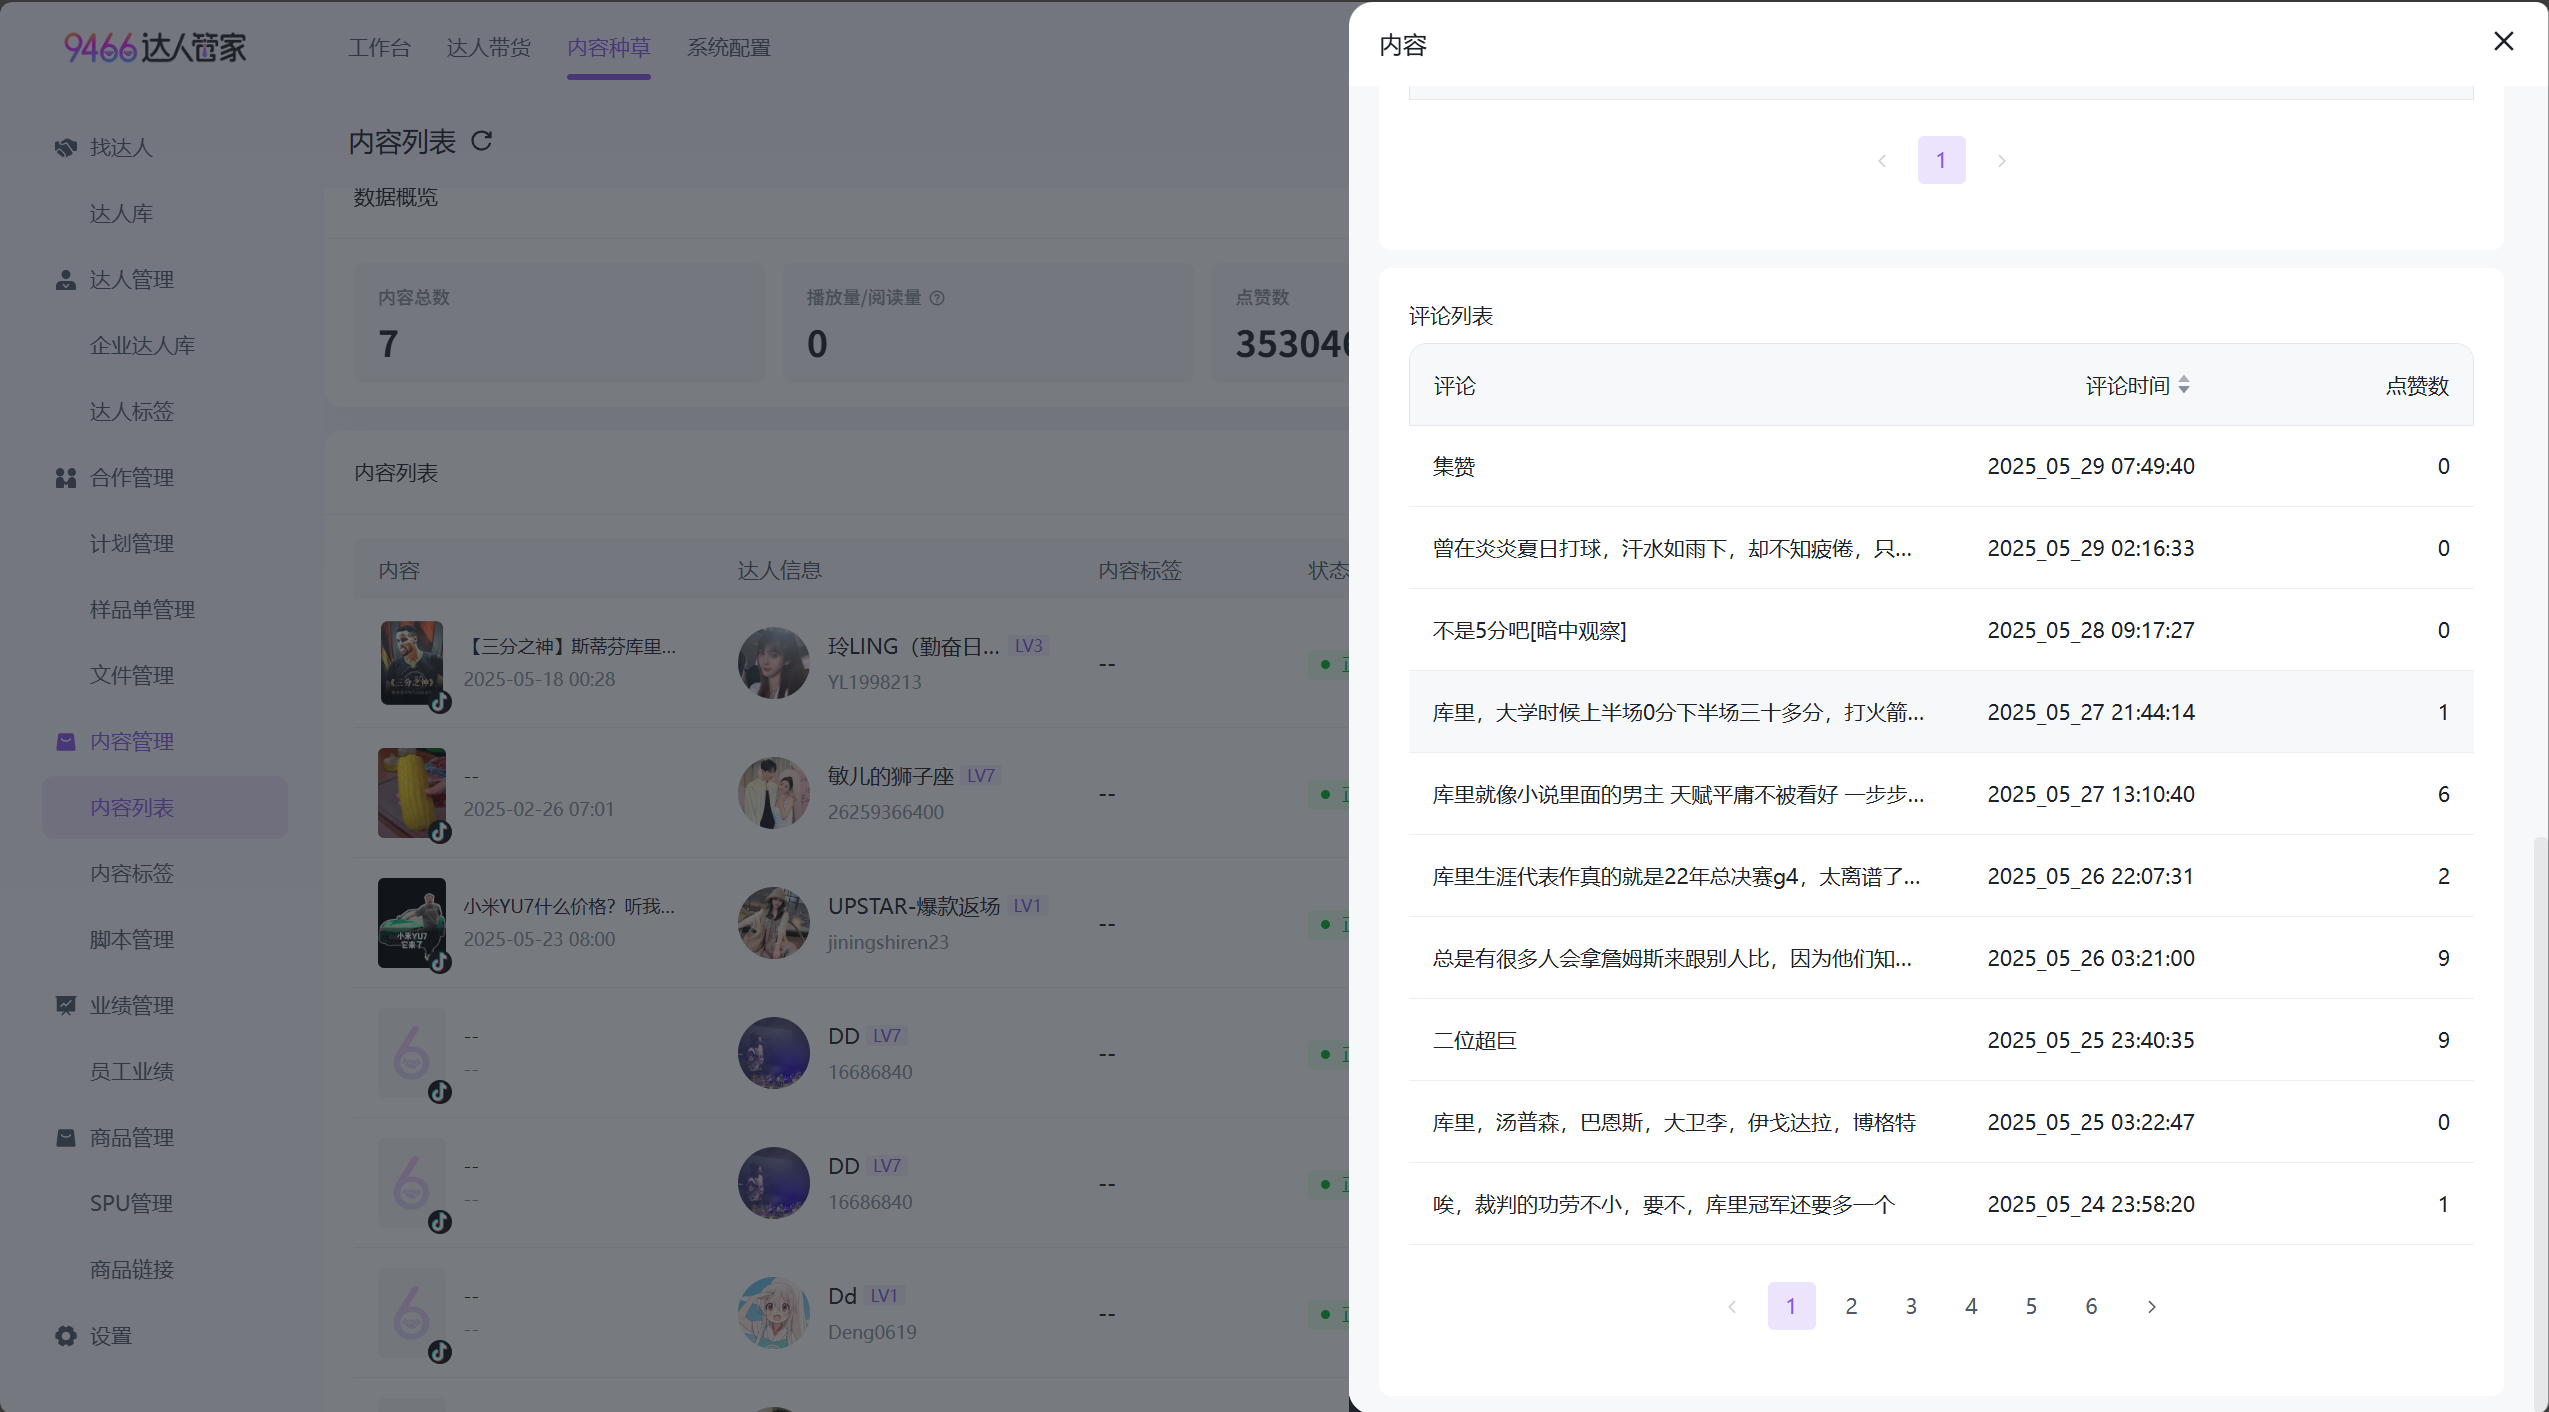Click the 内容管理 sidebar icon

click(66, 742)
